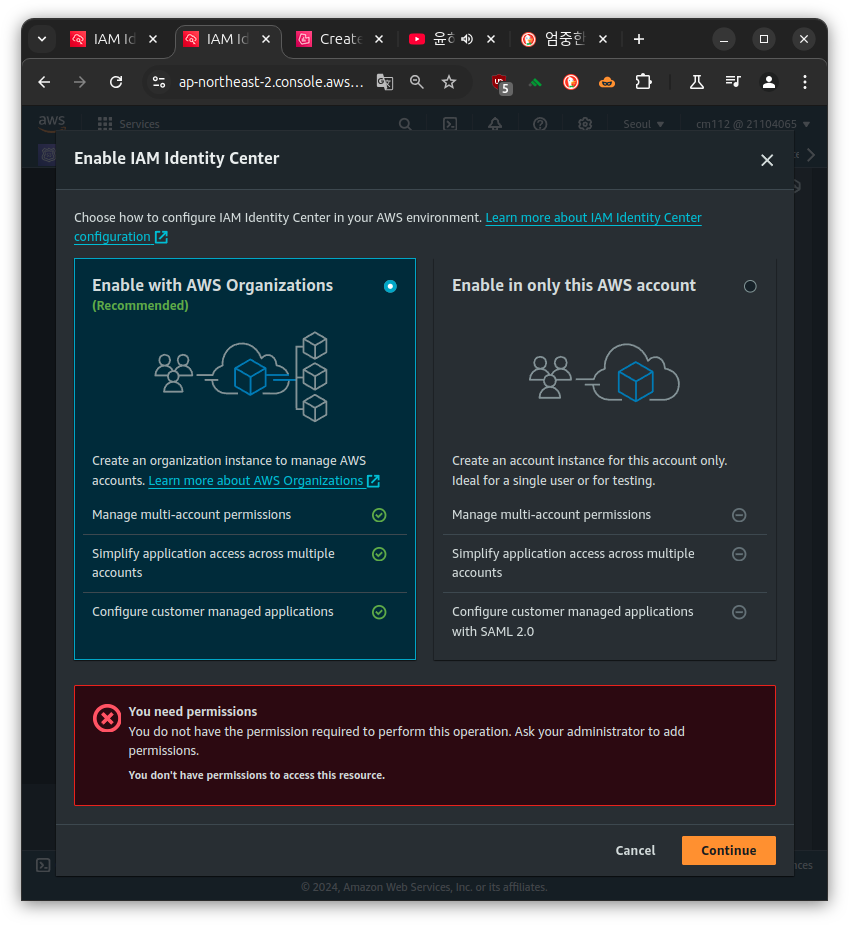The image size is (849, 925).
Task: Click the green extension icon in toolbar
Action: 535,82
